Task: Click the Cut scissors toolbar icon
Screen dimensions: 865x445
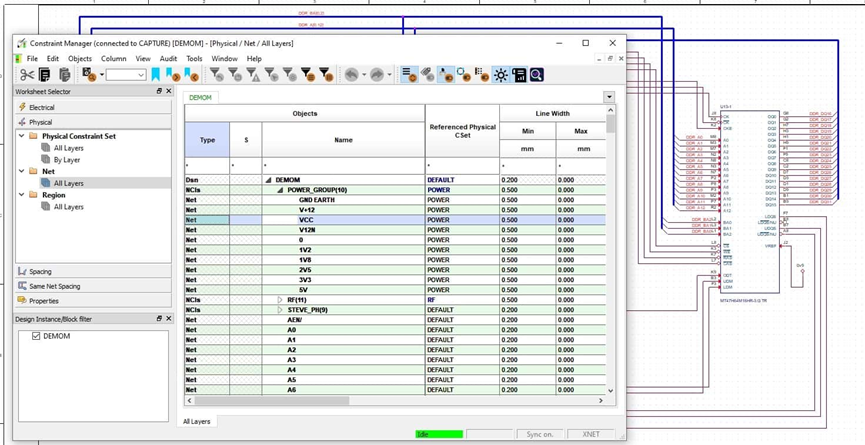Action: (x=27, y=75)
